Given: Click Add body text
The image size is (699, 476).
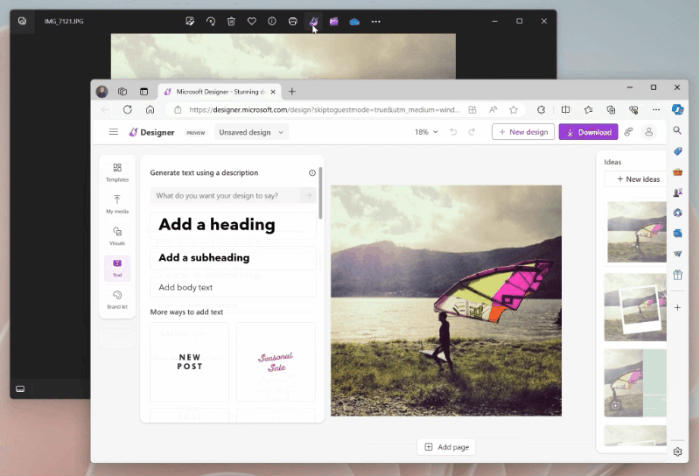Looking at the screenshot, I should 233,287.
